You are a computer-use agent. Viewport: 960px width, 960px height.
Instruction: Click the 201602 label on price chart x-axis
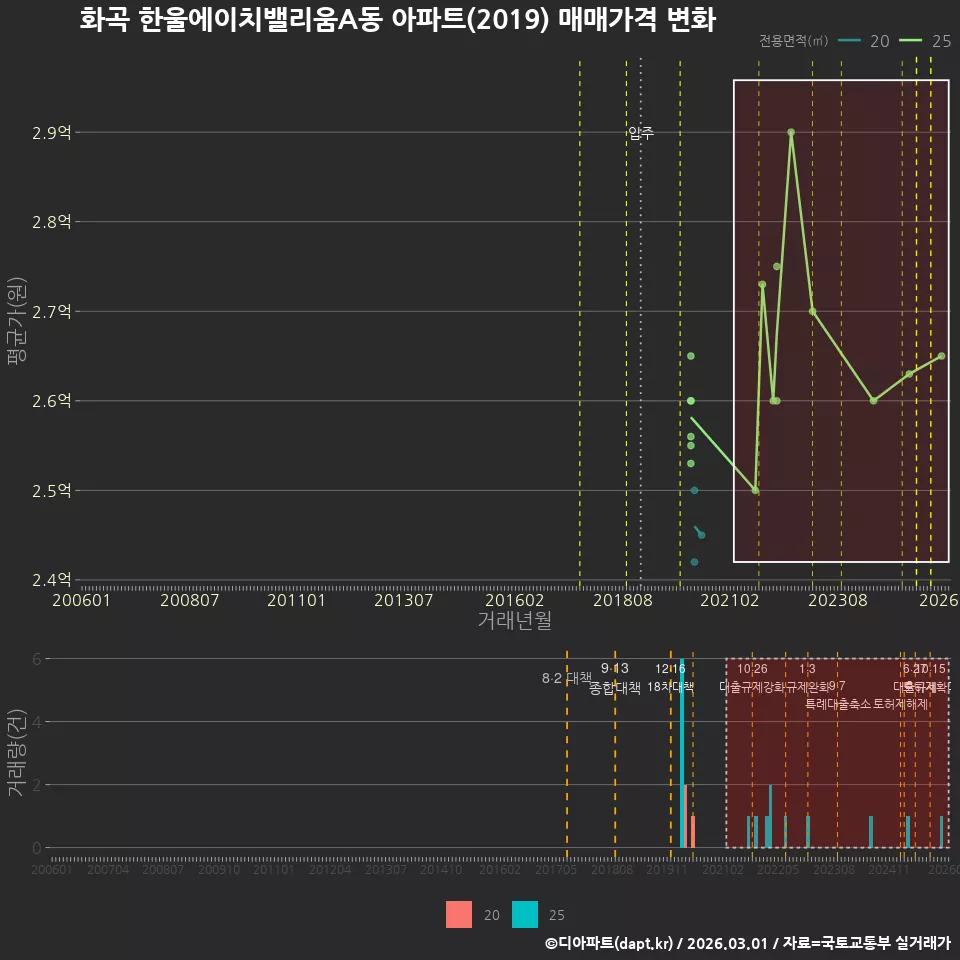pos(514,600)
